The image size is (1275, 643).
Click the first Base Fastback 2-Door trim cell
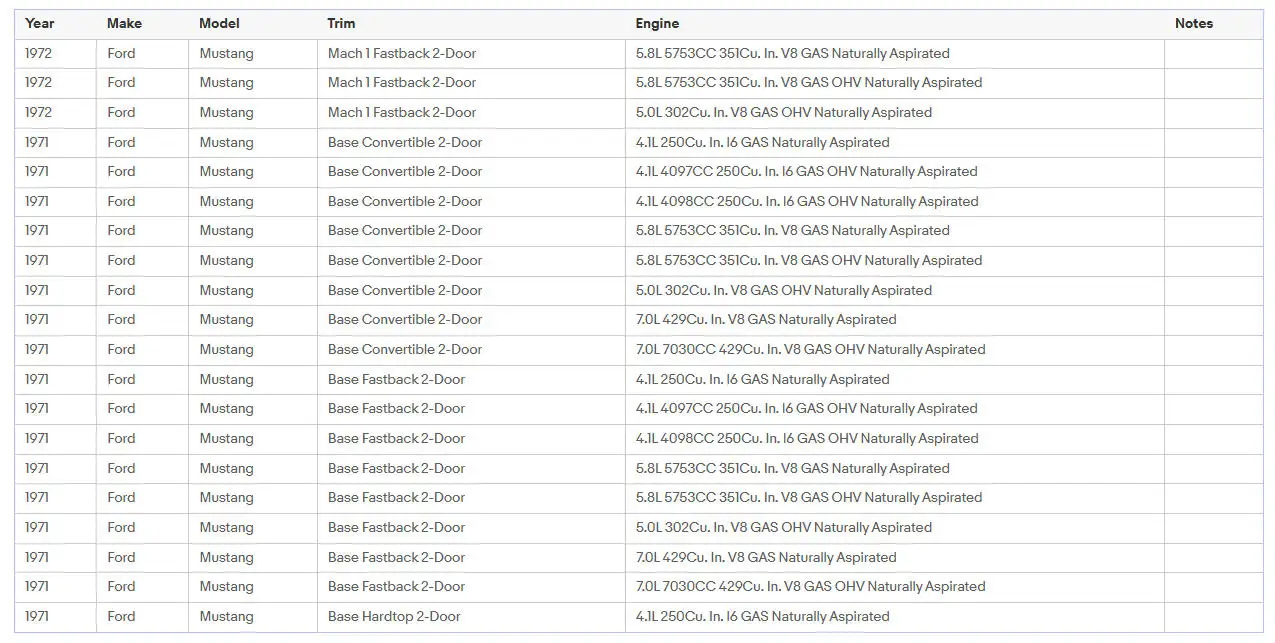471,380
